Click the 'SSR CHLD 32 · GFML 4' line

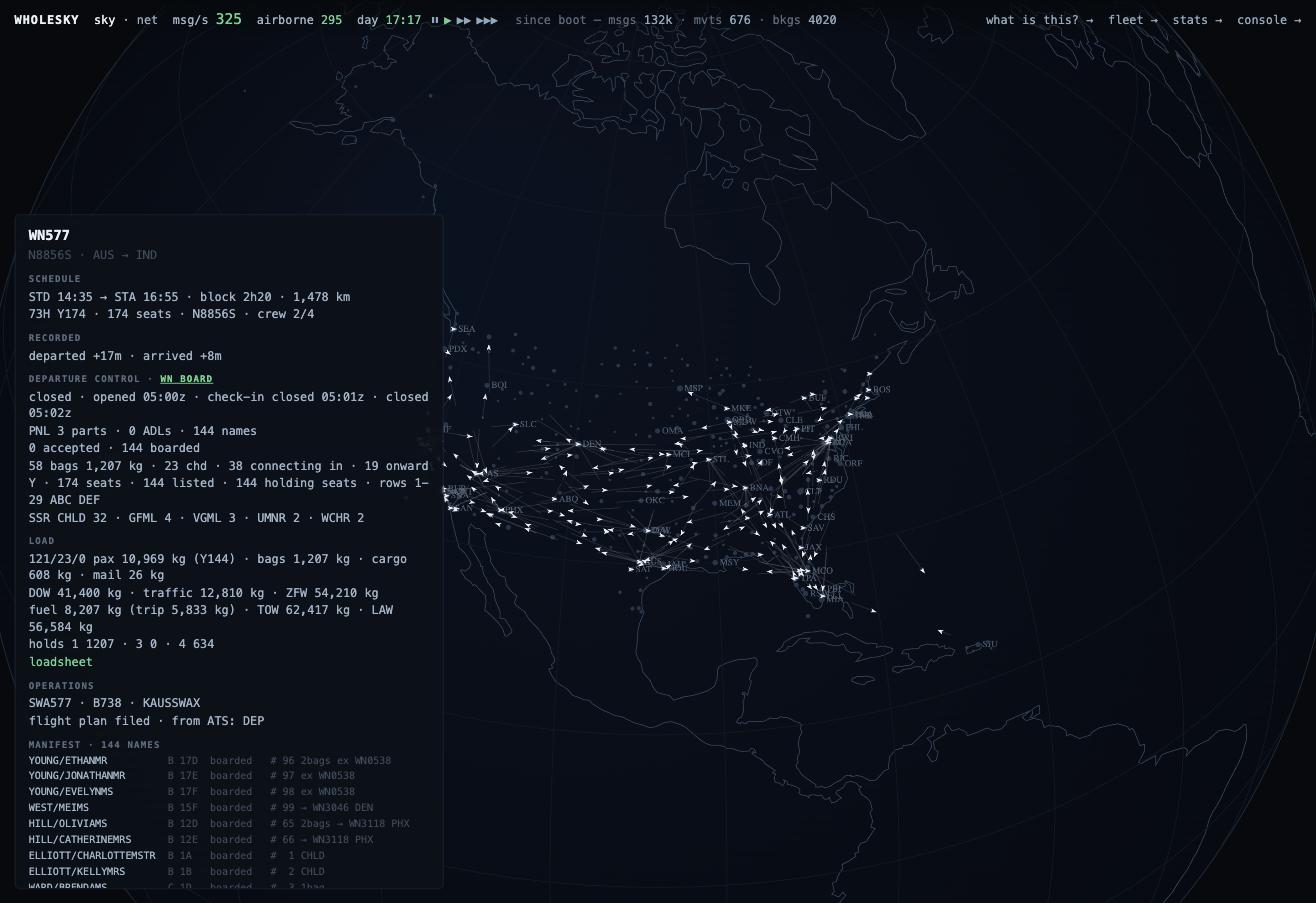(196, 518)
